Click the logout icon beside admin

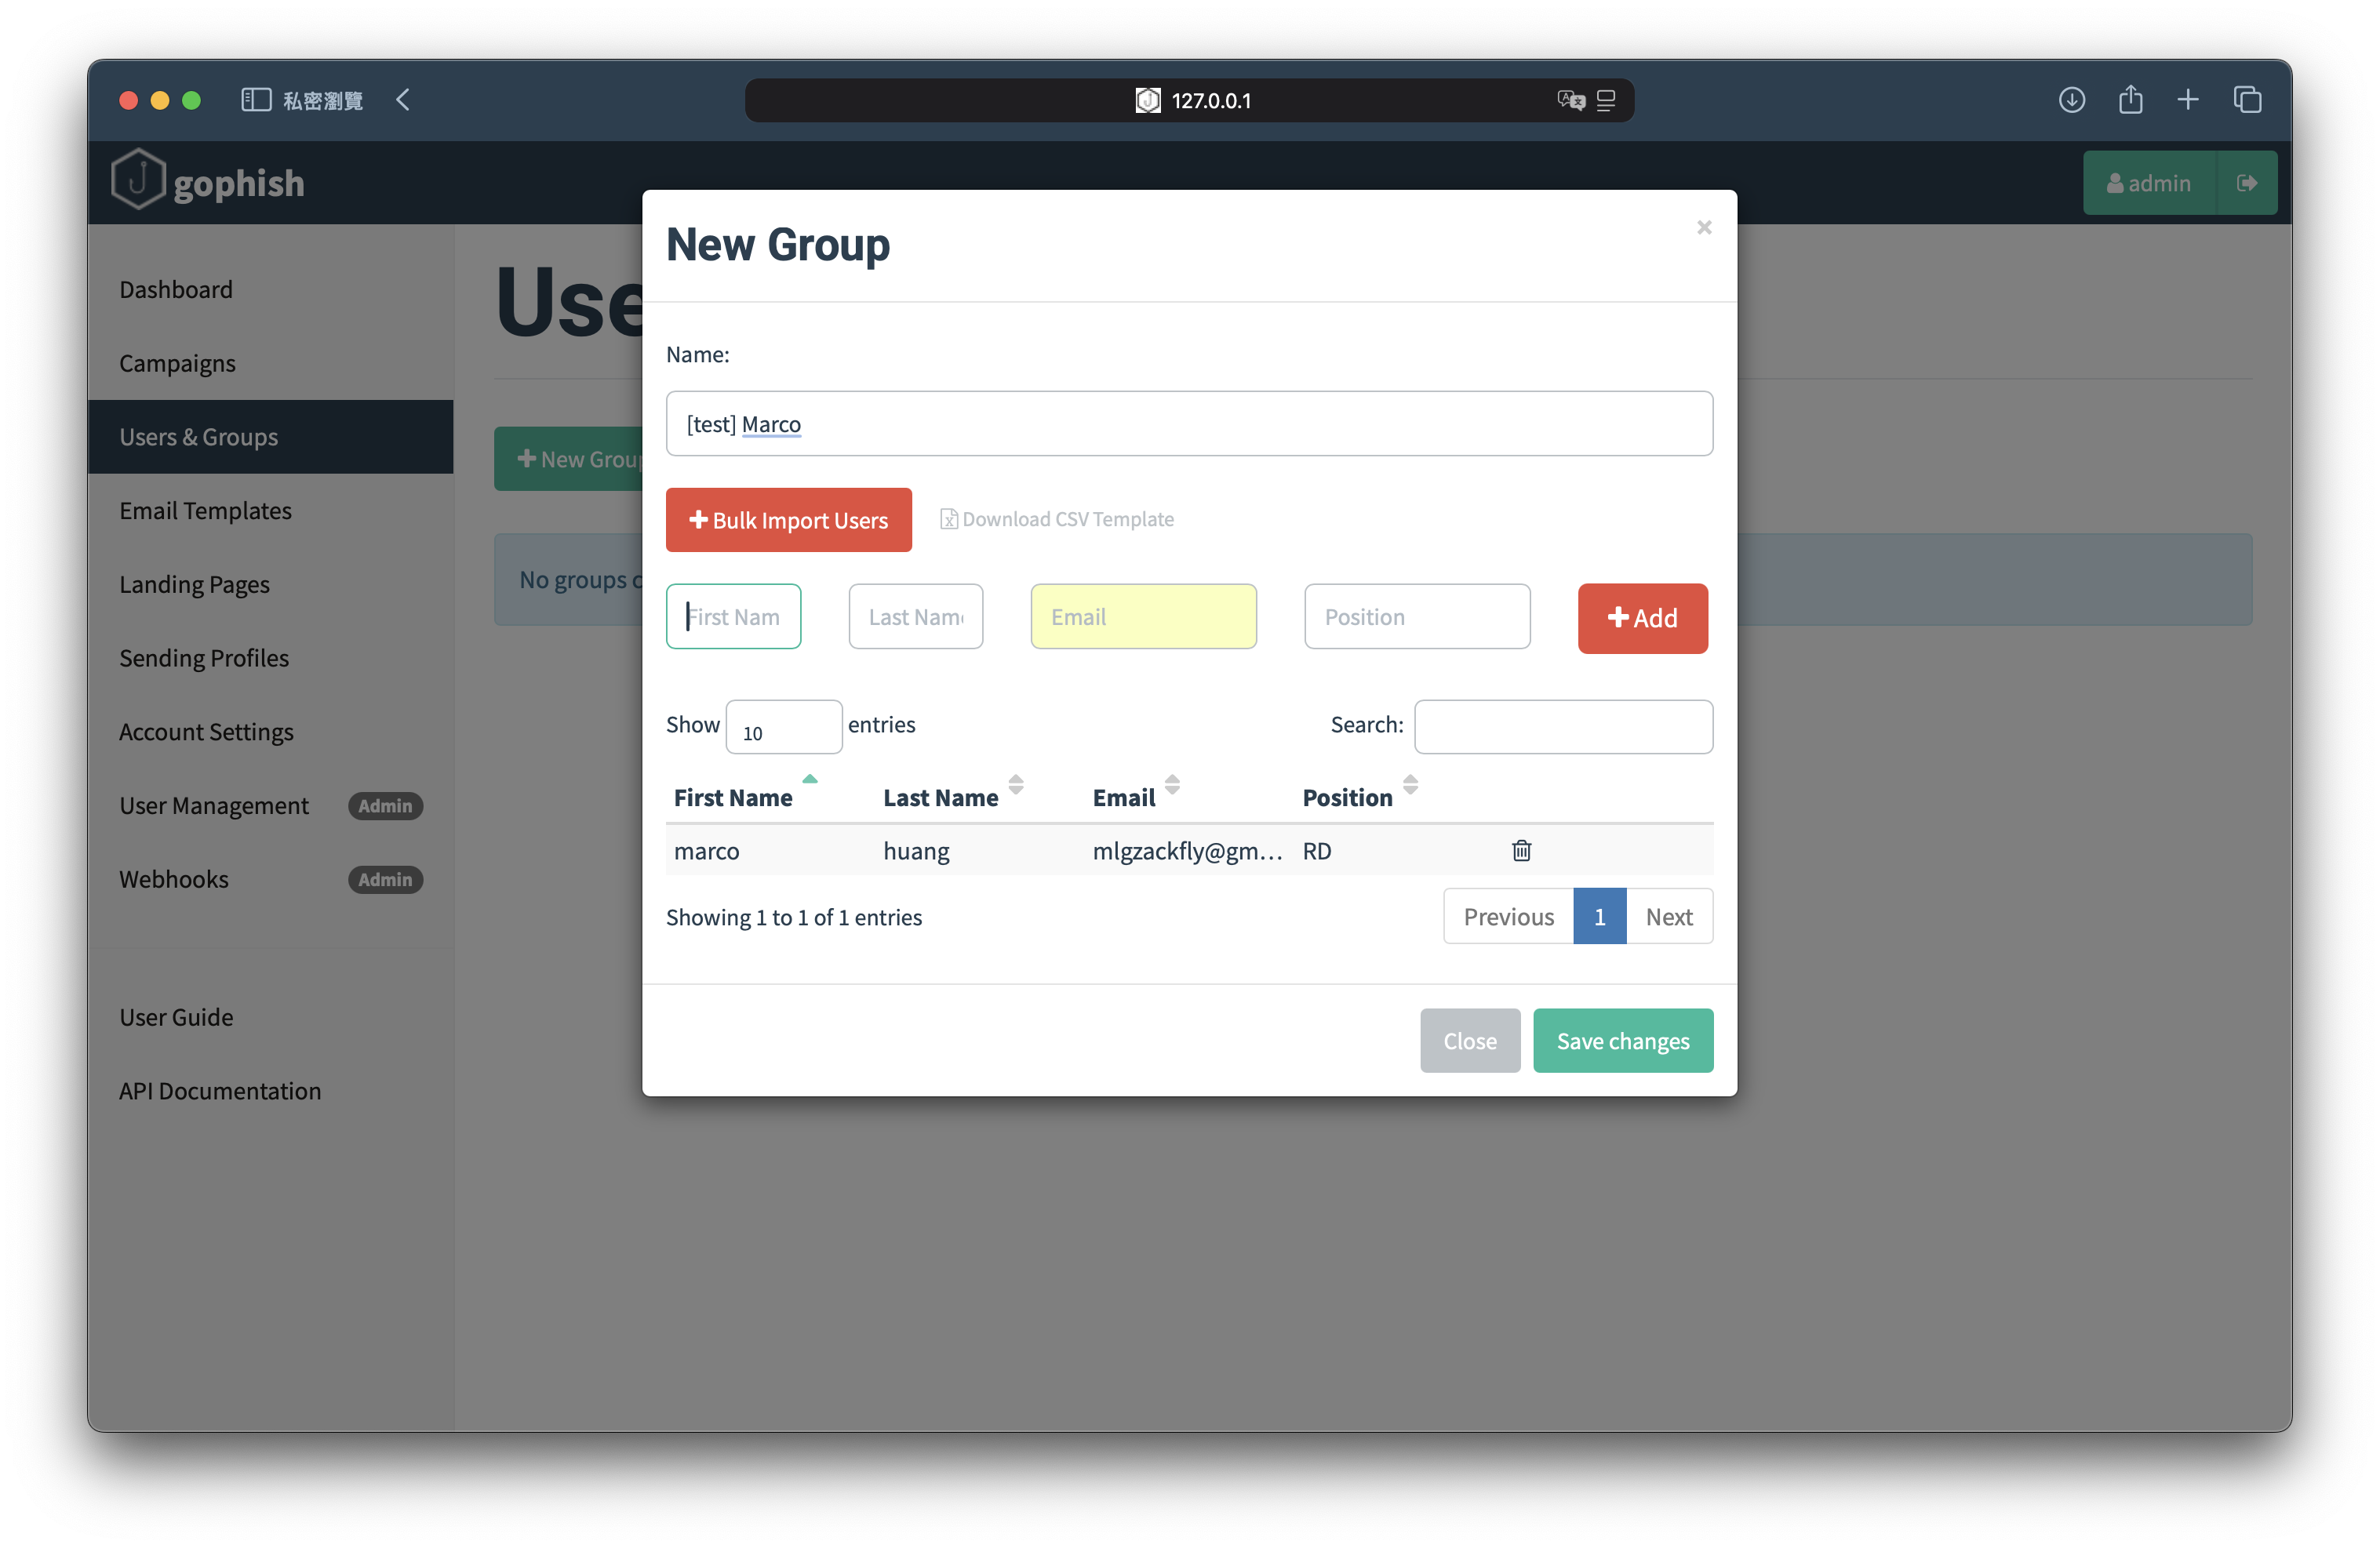2247,182
